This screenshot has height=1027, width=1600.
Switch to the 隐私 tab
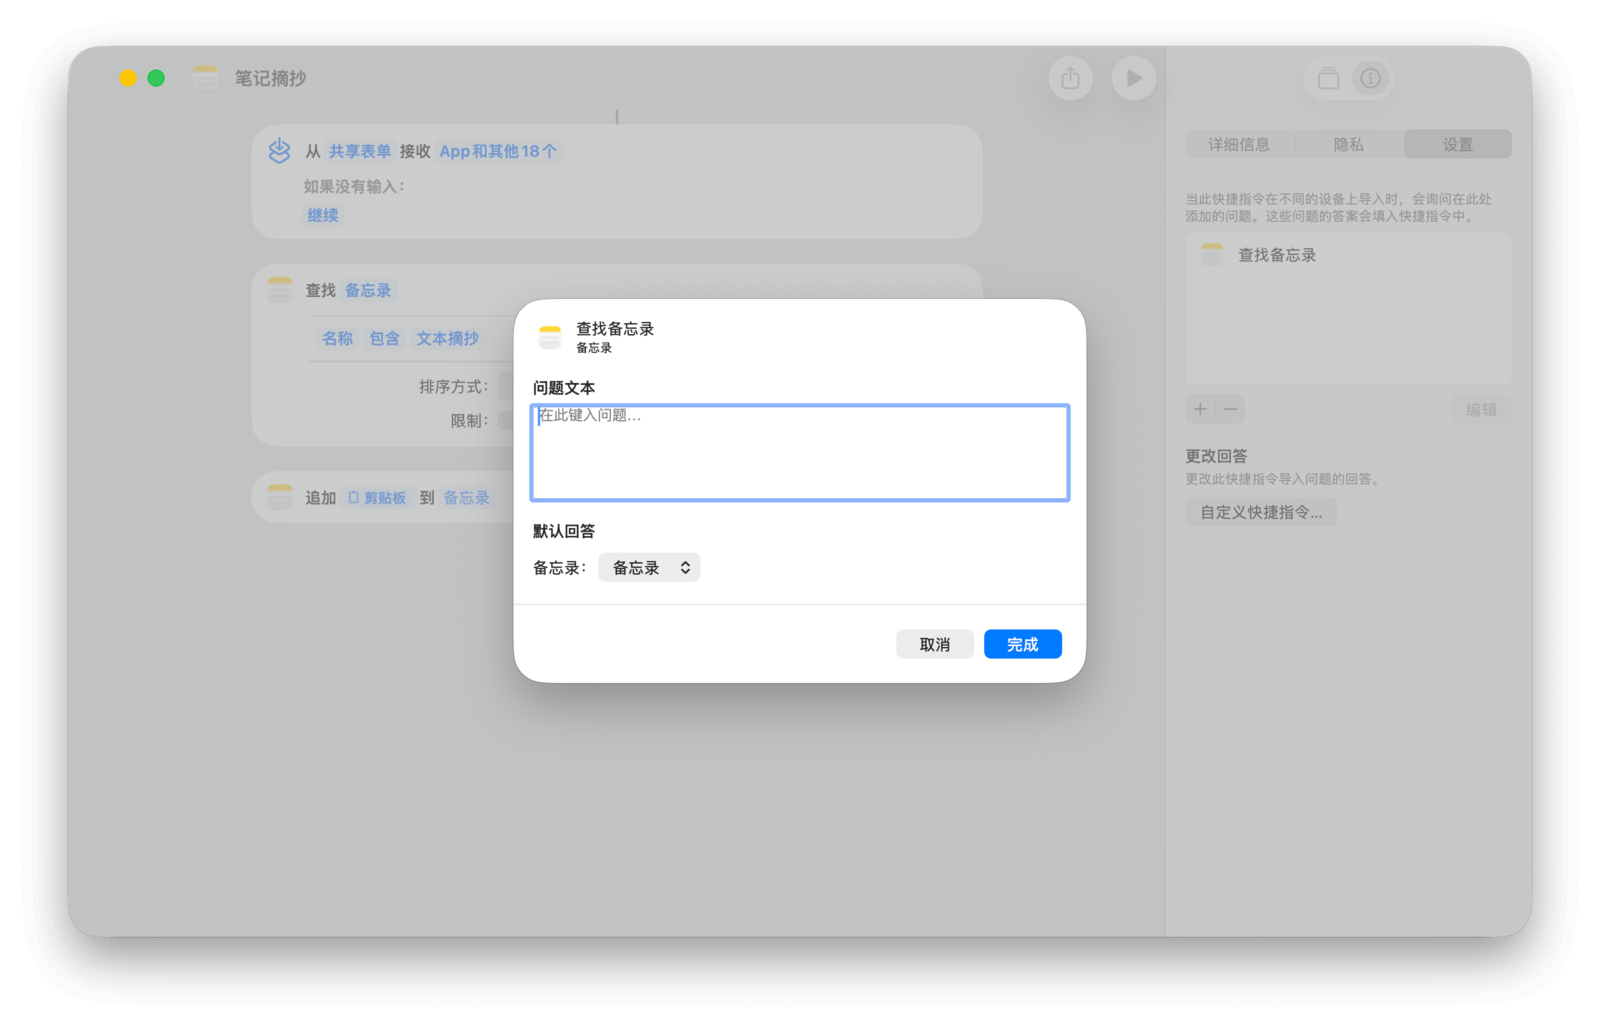click(1348, 145)
